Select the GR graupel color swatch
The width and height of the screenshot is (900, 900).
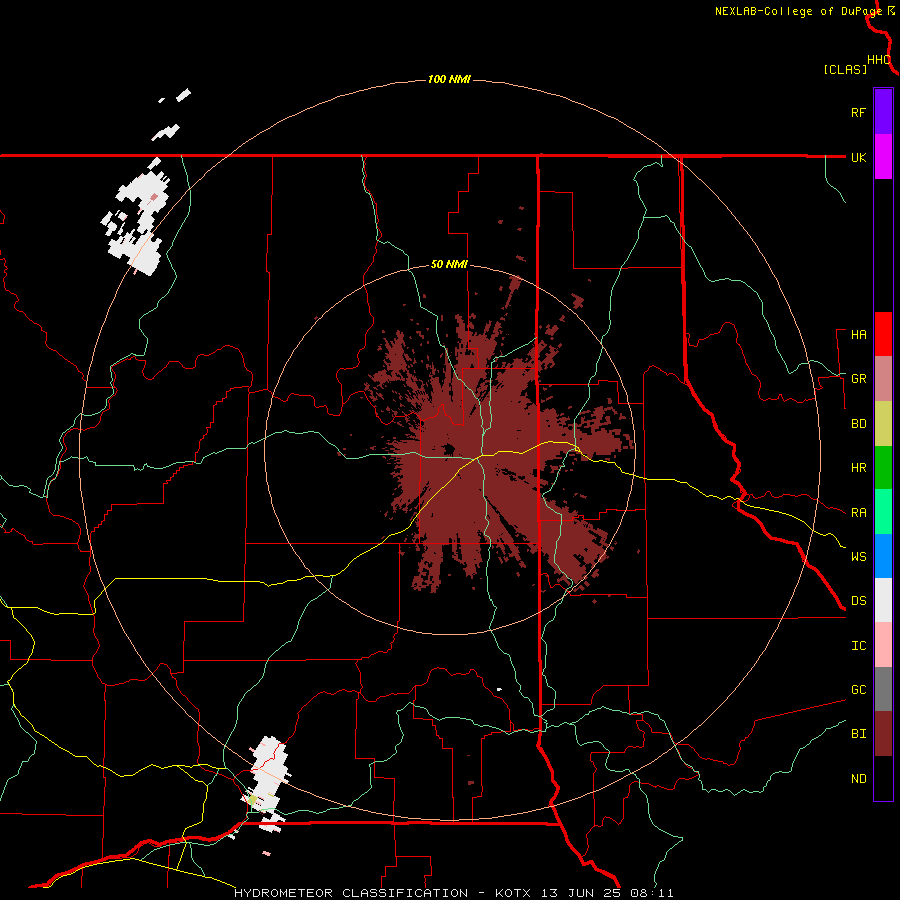883,379
